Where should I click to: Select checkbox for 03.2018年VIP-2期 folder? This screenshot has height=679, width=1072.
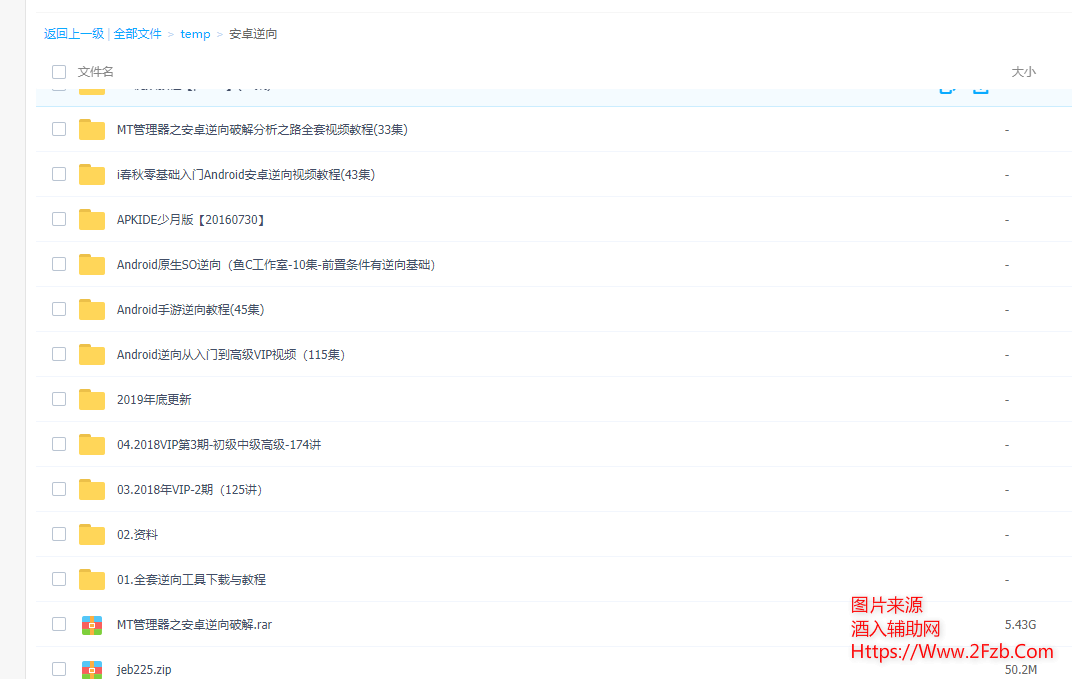pos(59,489)
